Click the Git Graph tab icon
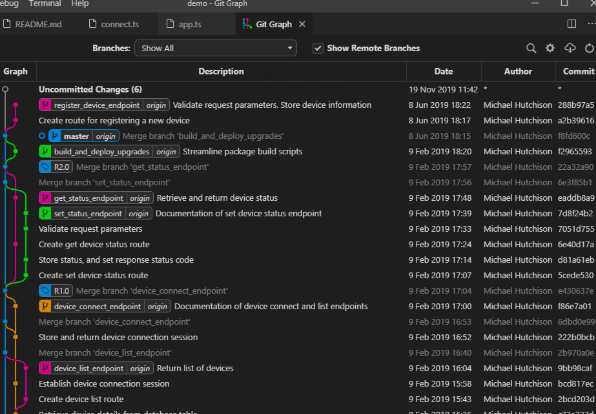596x414 pixels. [x=247, y=24]
